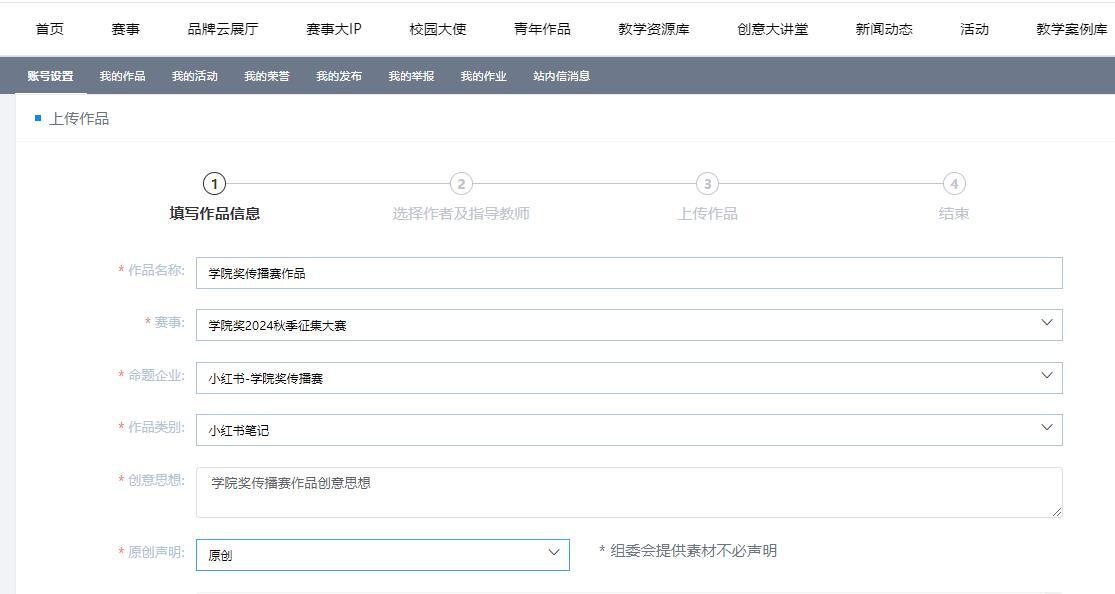Open 青年作品 navigation item

coord(543,29)
